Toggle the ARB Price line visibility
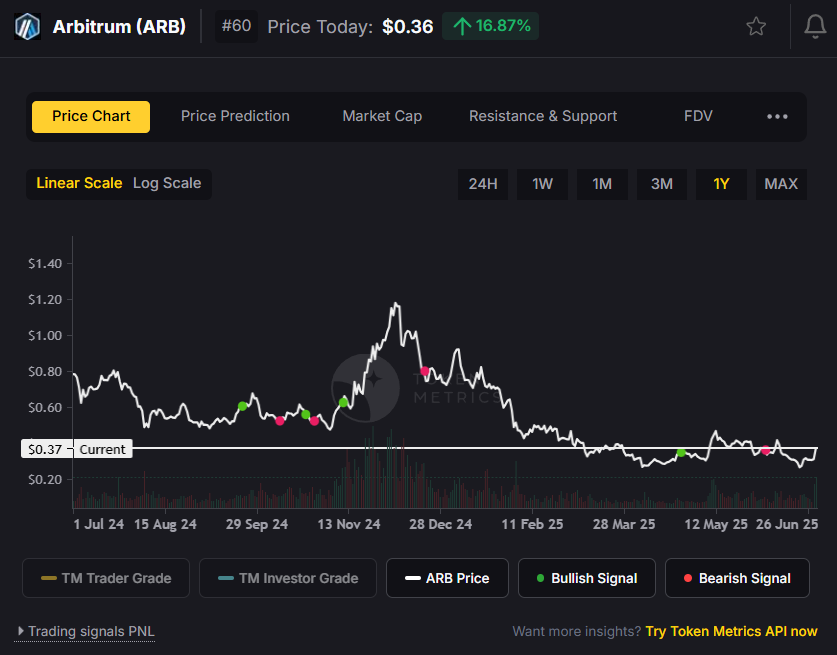The image size is (837, 655). pyautogui.click(x=447, y=578)
